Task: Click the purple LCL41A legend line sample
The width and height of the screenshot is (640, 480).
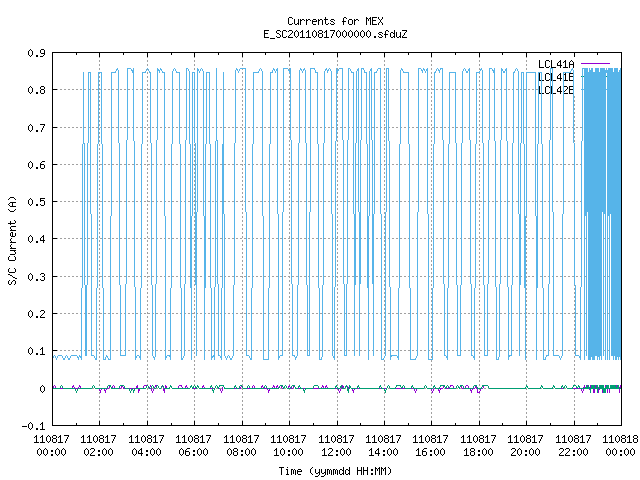Action: point(596,64)
